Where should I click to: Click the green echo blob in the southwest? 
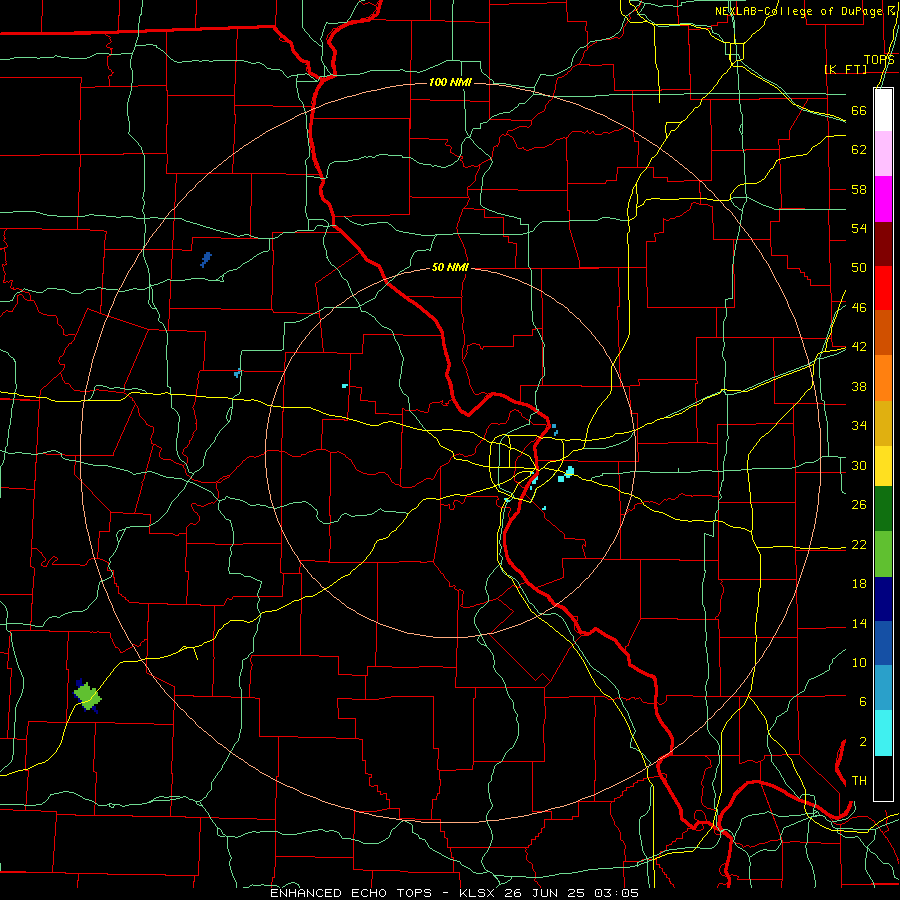(x=87, y=696)
